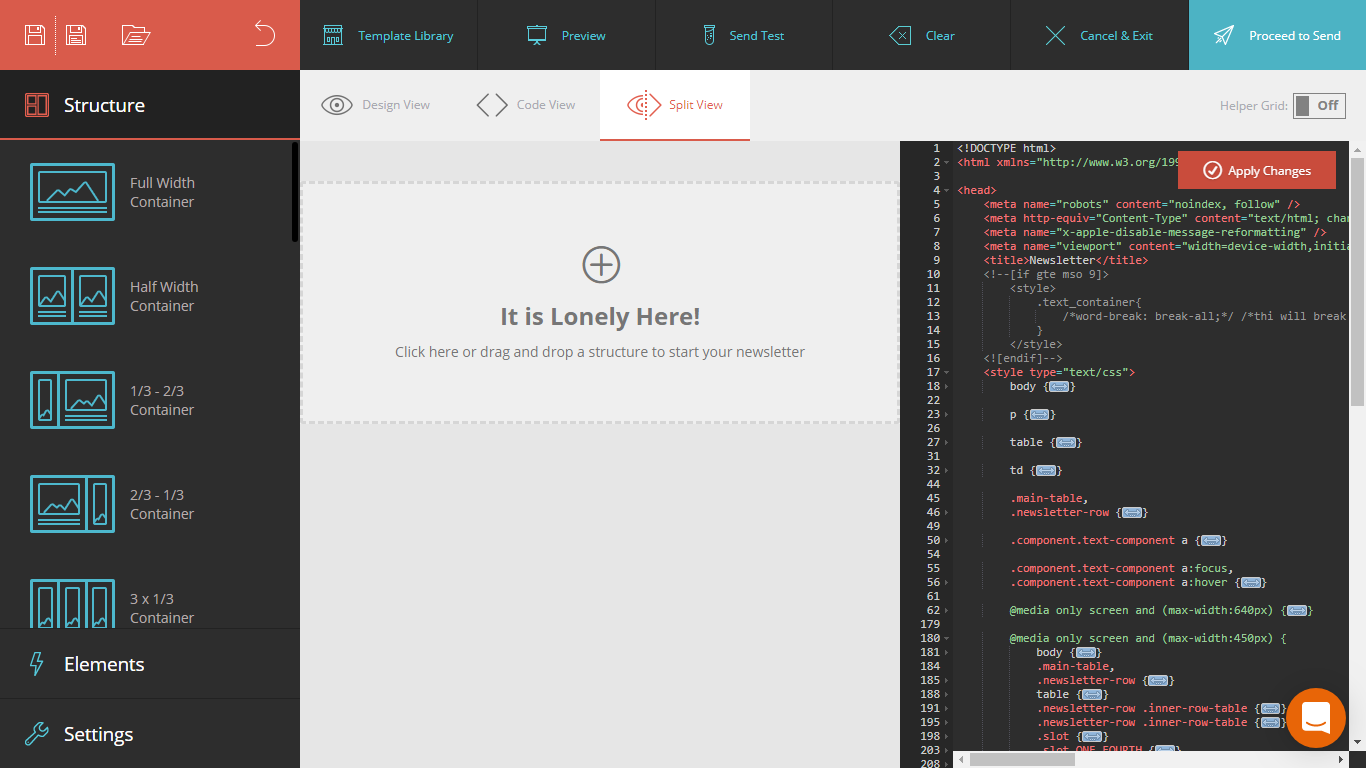Click the plus icon in empty canvas
The width and height of the screenshot is (1366, 768).
[x=601, y=265]
